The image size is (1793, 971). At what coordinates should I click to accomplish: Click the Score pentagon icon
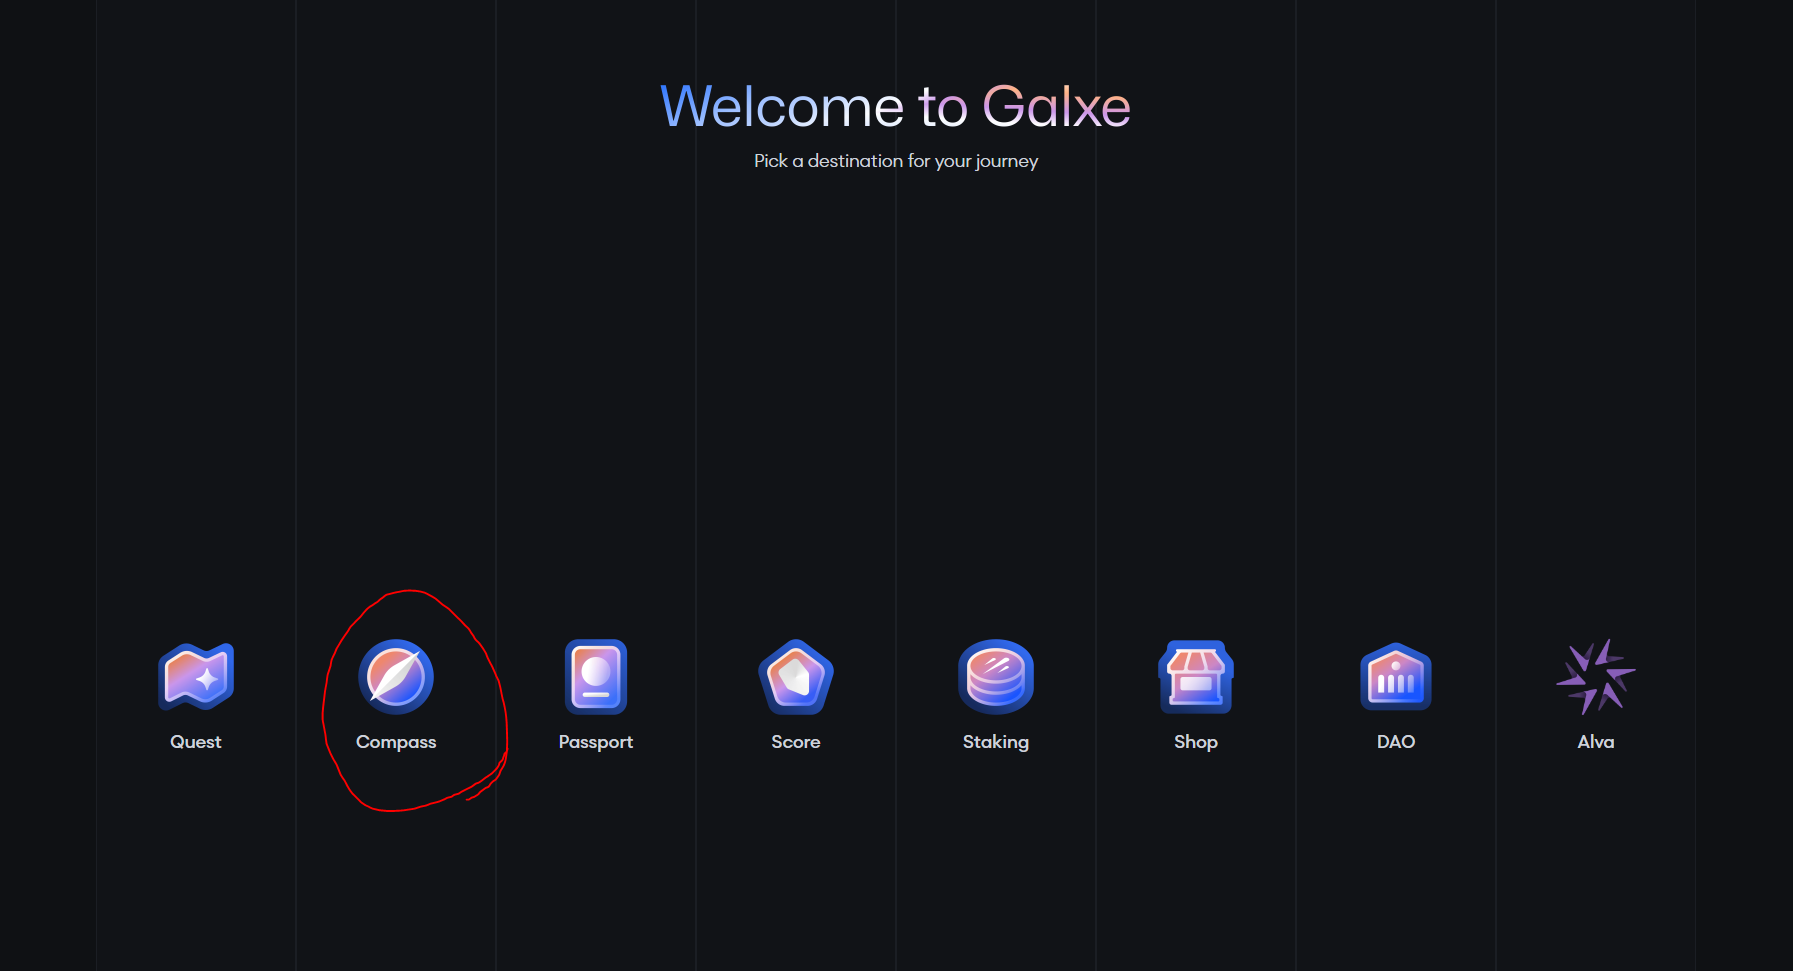coord(796,677)
